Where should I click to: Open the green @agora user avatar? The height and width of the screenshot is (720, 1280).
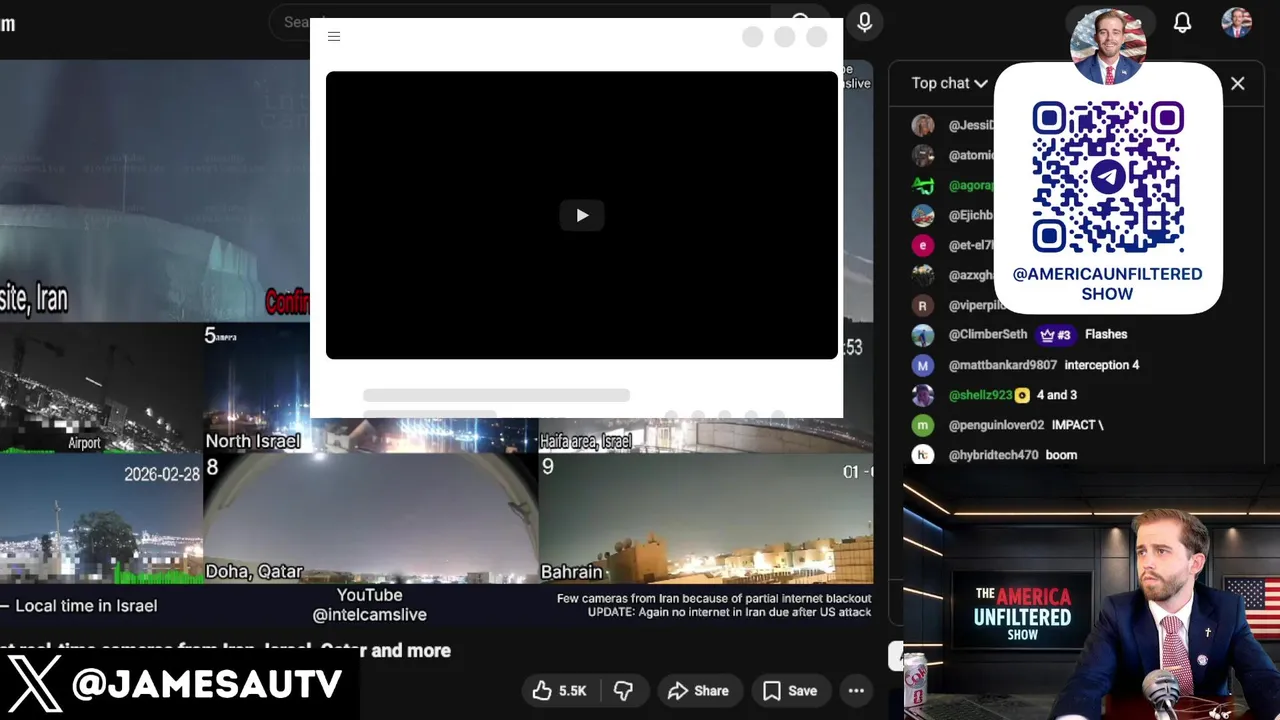pyautogui.click(x=923, y=185)
